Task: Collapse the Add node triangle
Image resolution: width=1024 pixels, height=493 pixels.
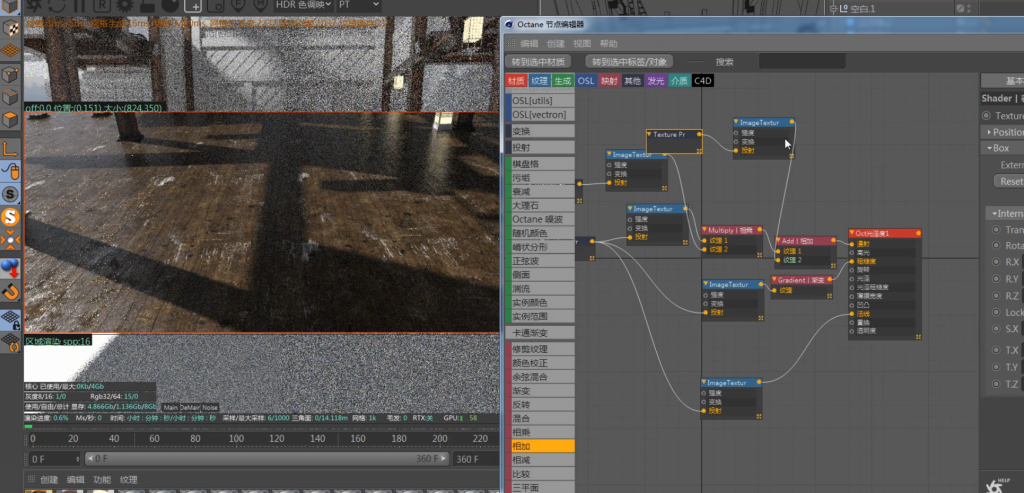Action: [778, 240]
